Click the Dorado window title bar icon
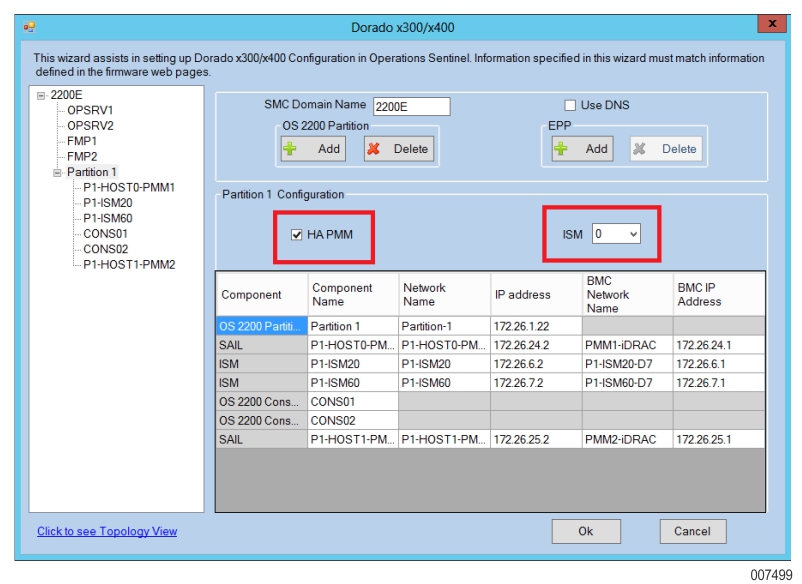 (x=29, y=27)
